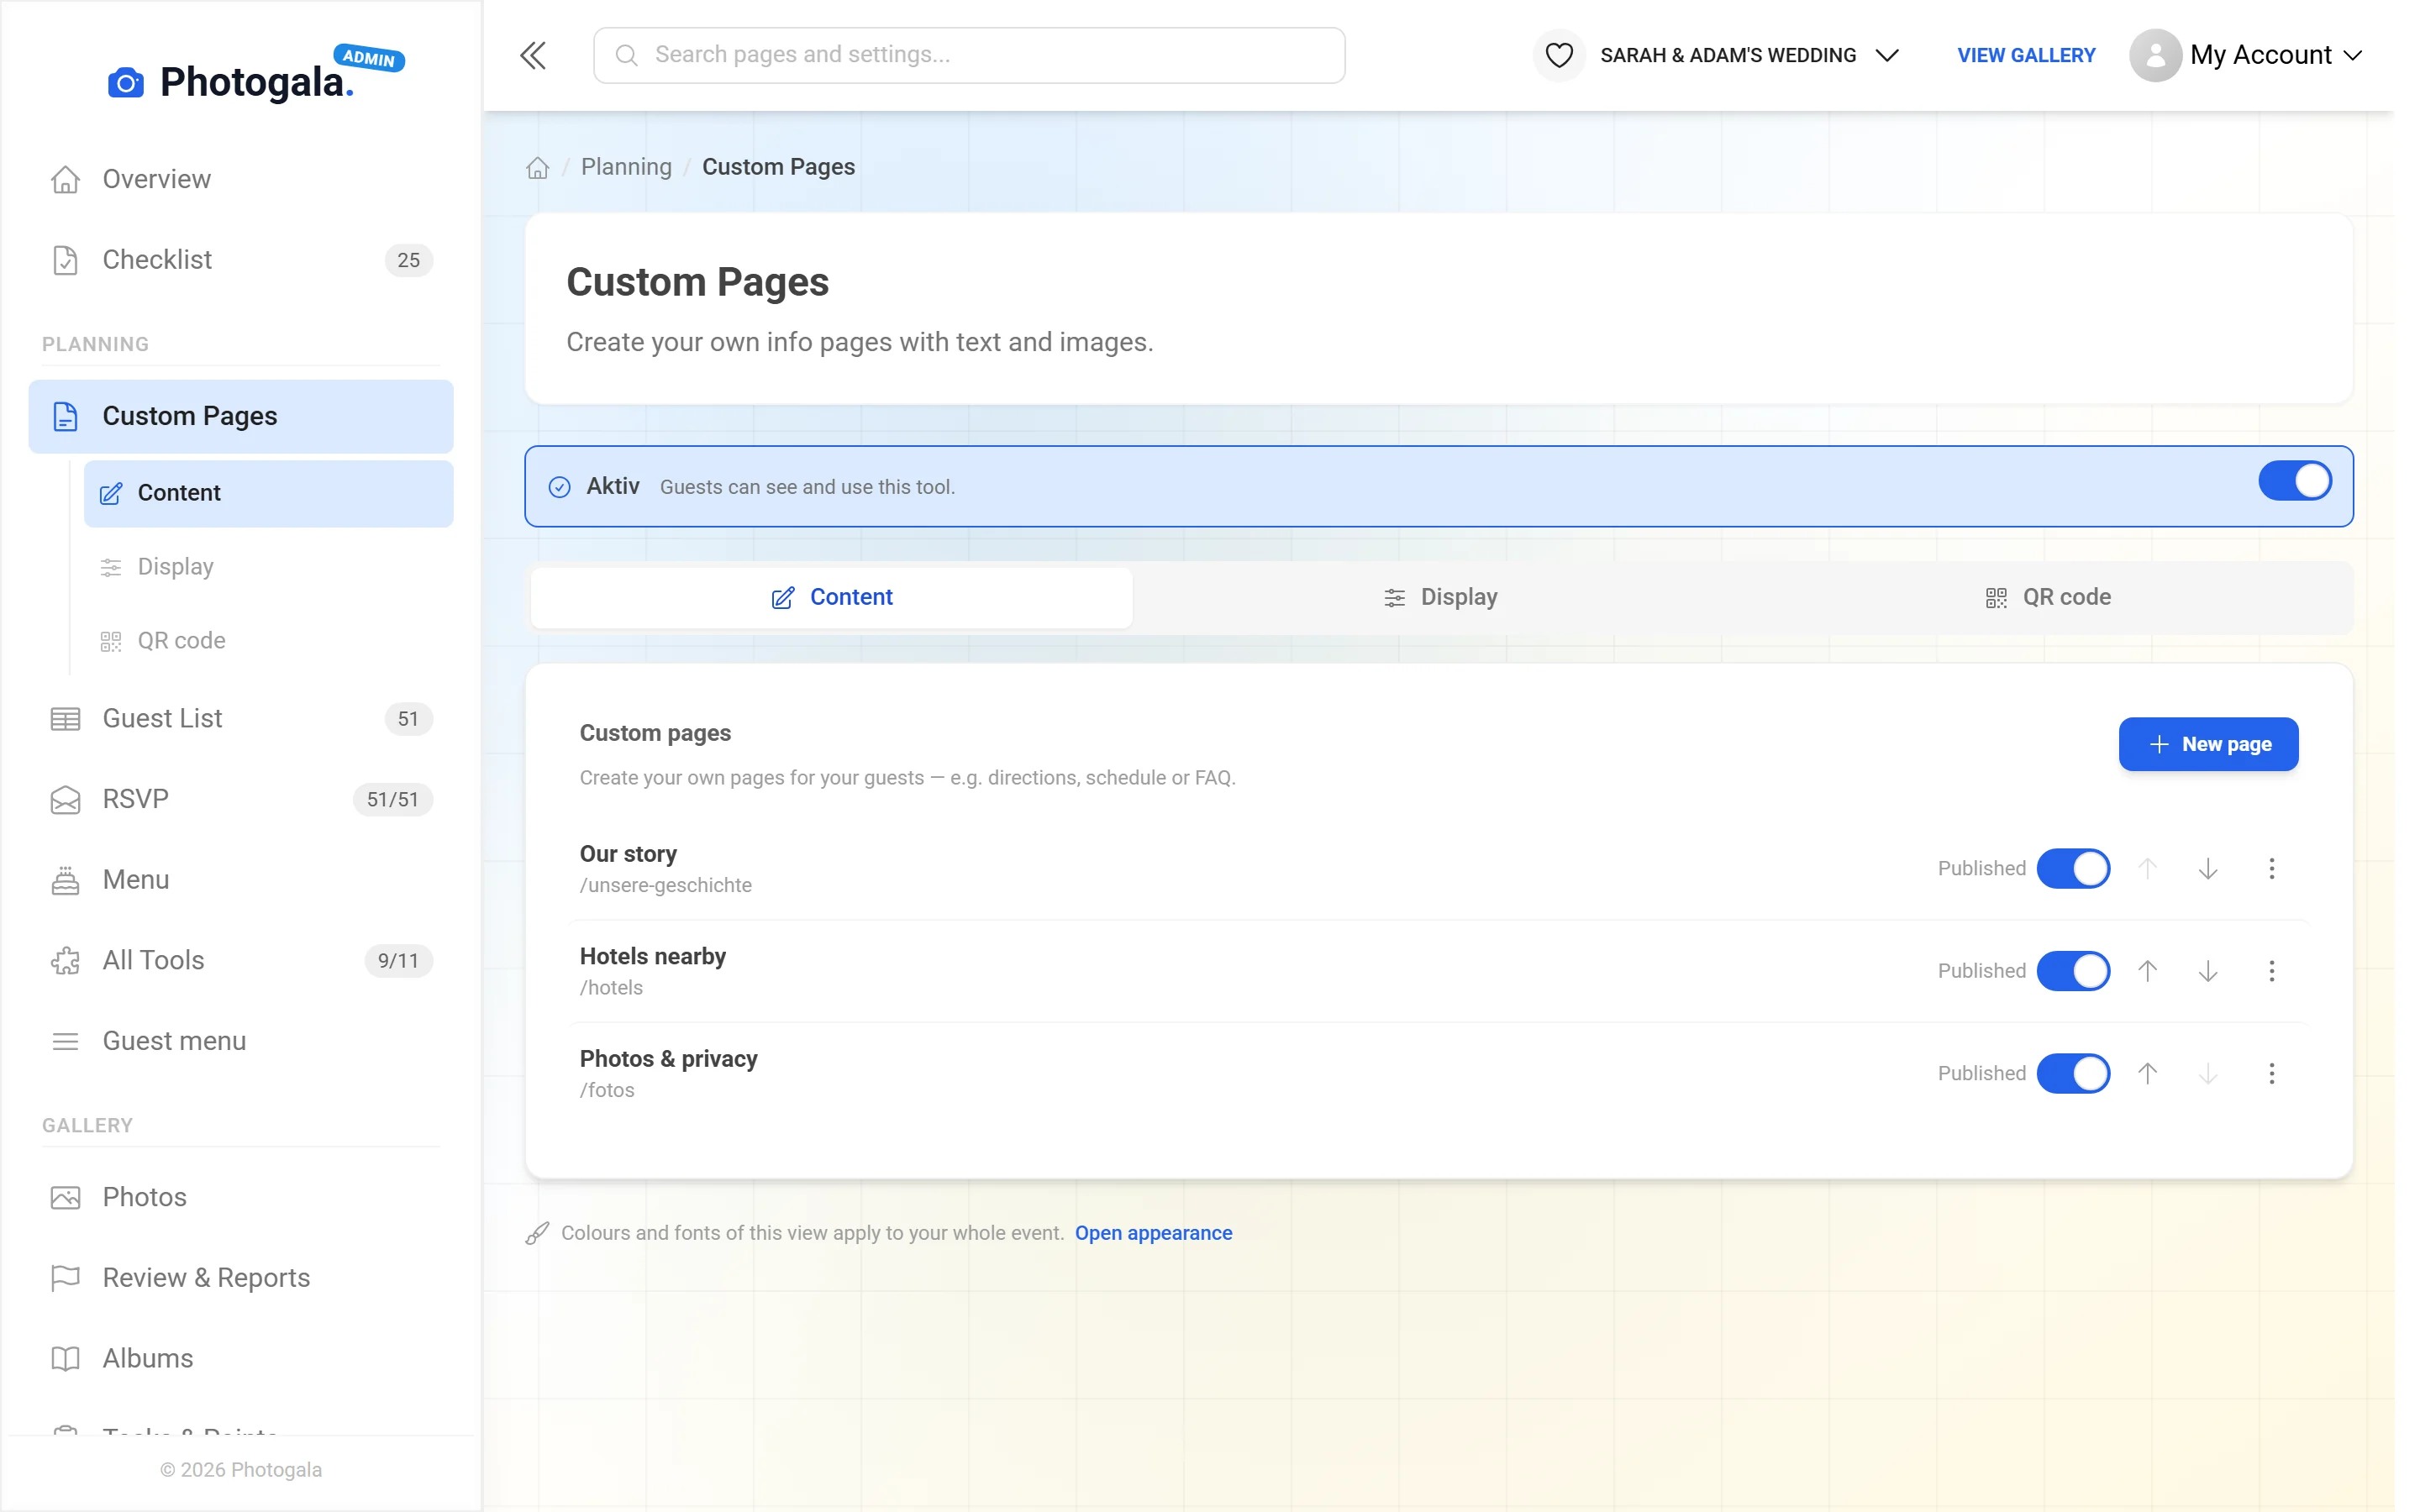Image resolution: width=2420 pixels, height=1512 pixels.
Task: Click the RSVP 51/51 badge
Action: pos(392,799)
